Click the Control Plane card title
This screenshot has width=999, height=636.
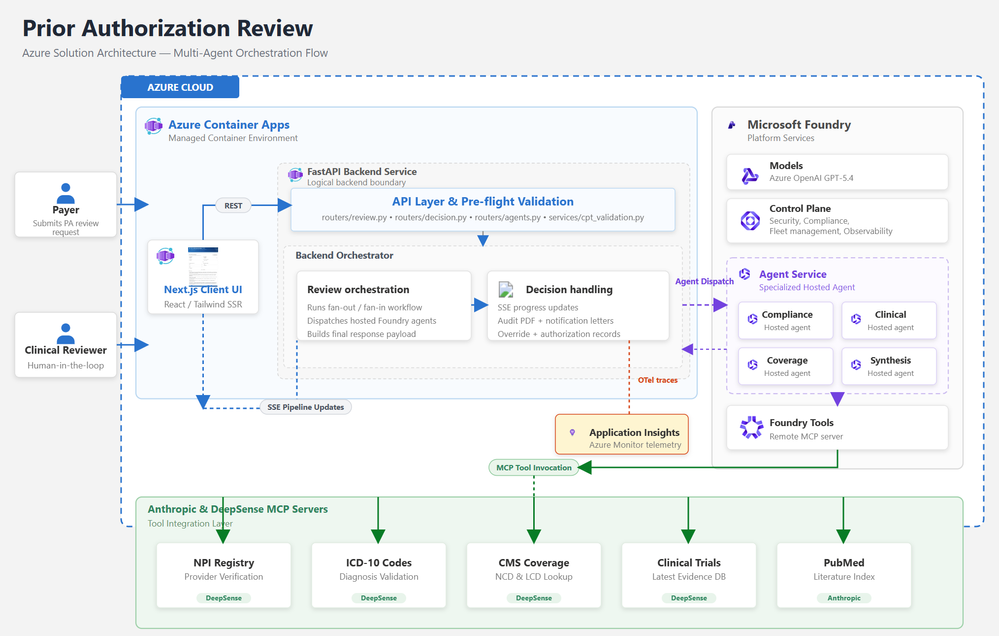tap(800, 208)
